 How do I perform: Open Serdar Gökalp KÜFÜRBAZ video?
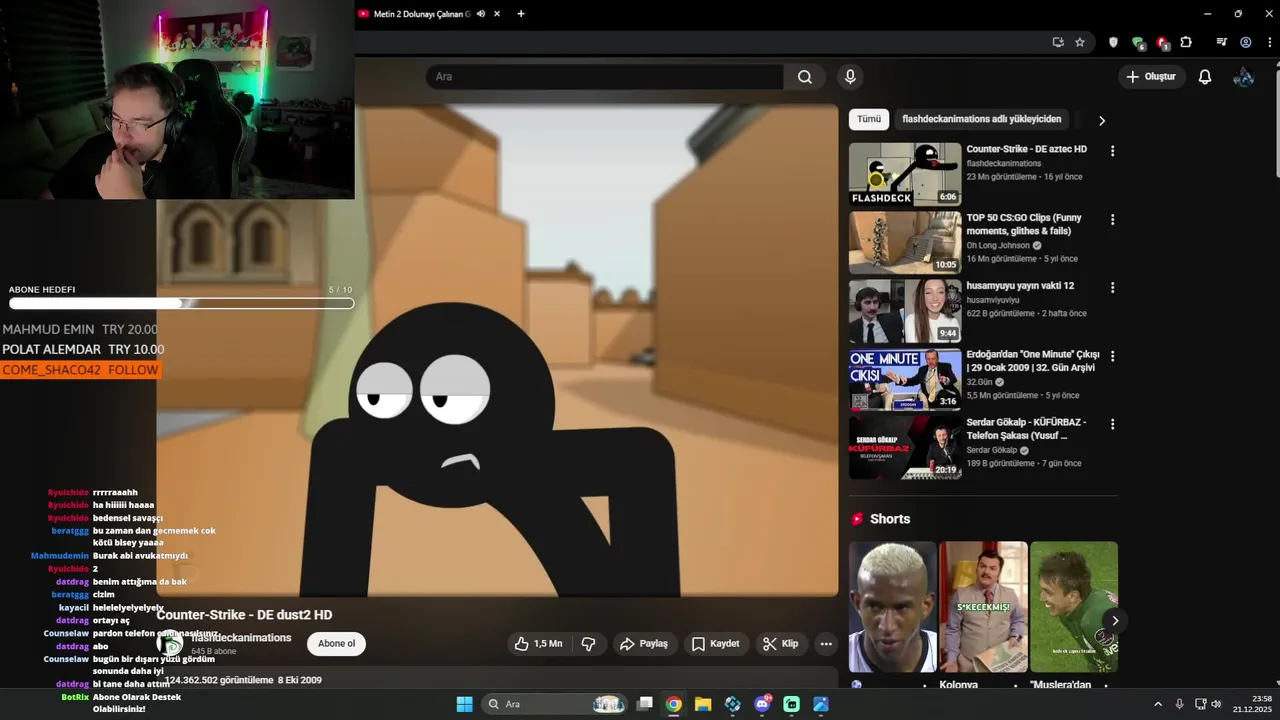pyautogui.click(x=905, y=448)
